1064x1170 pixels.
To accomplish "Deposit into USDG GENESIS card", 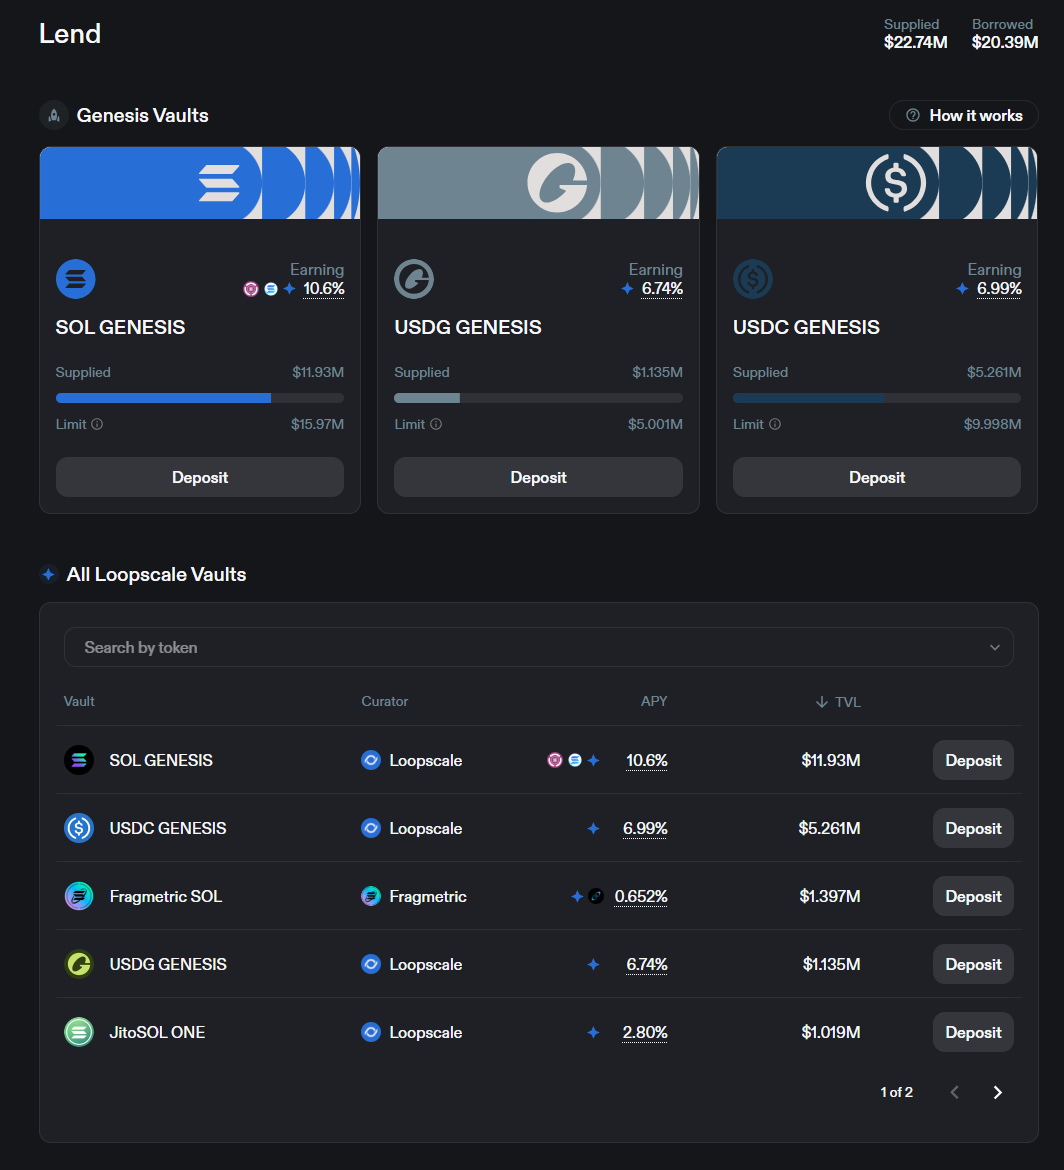I will click(538, 478).
